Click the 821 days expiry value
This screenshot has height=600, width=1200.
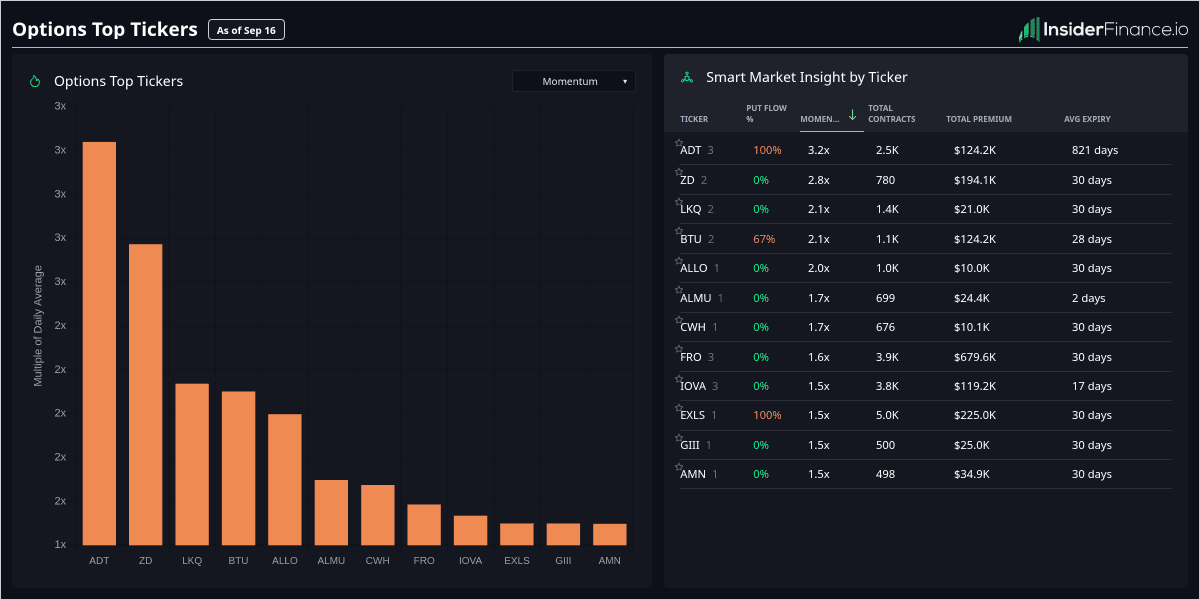click(x=1095, y=150)
